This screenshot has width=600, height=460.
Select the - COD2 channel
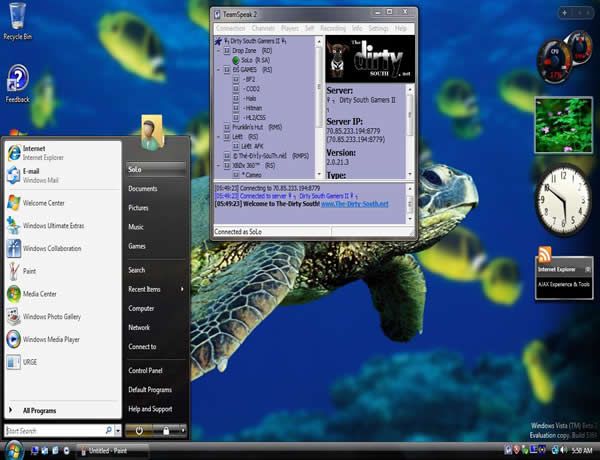pos(251,89)
